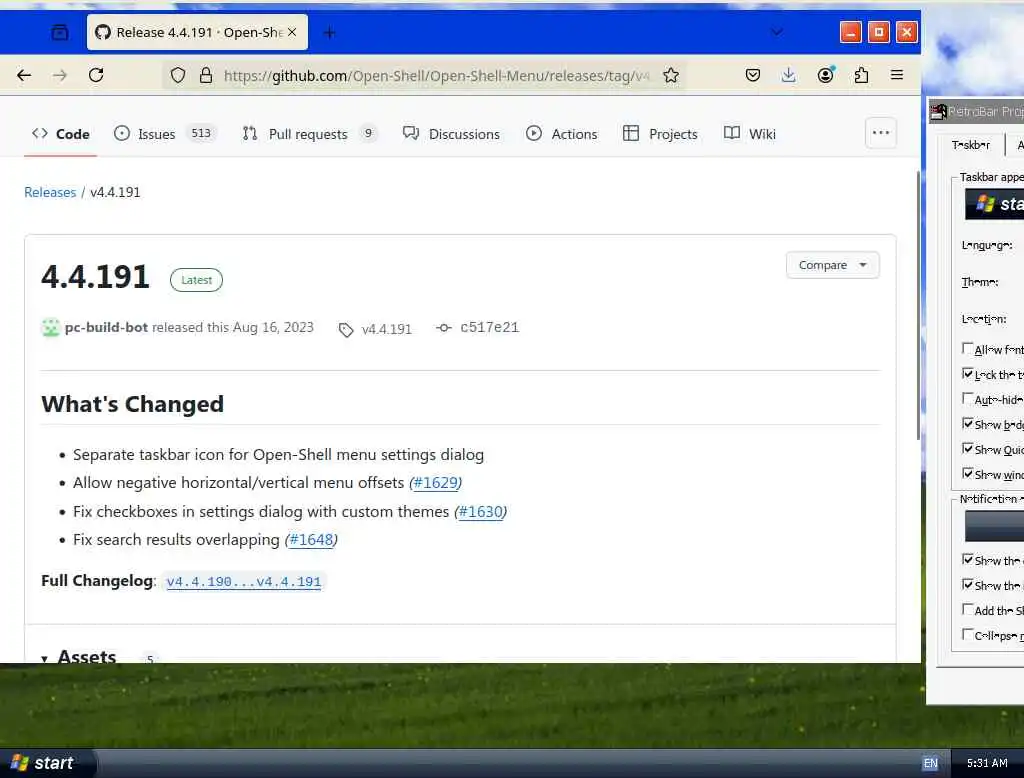
Task: Click the green Latest badge
Action: coord(196,280)
